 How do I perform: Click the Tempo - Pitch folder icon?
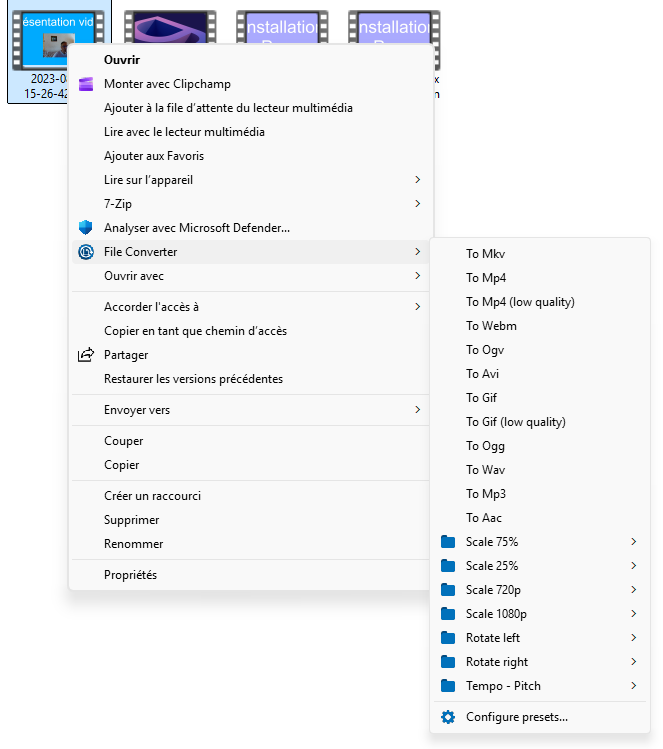tap(448, 686)
